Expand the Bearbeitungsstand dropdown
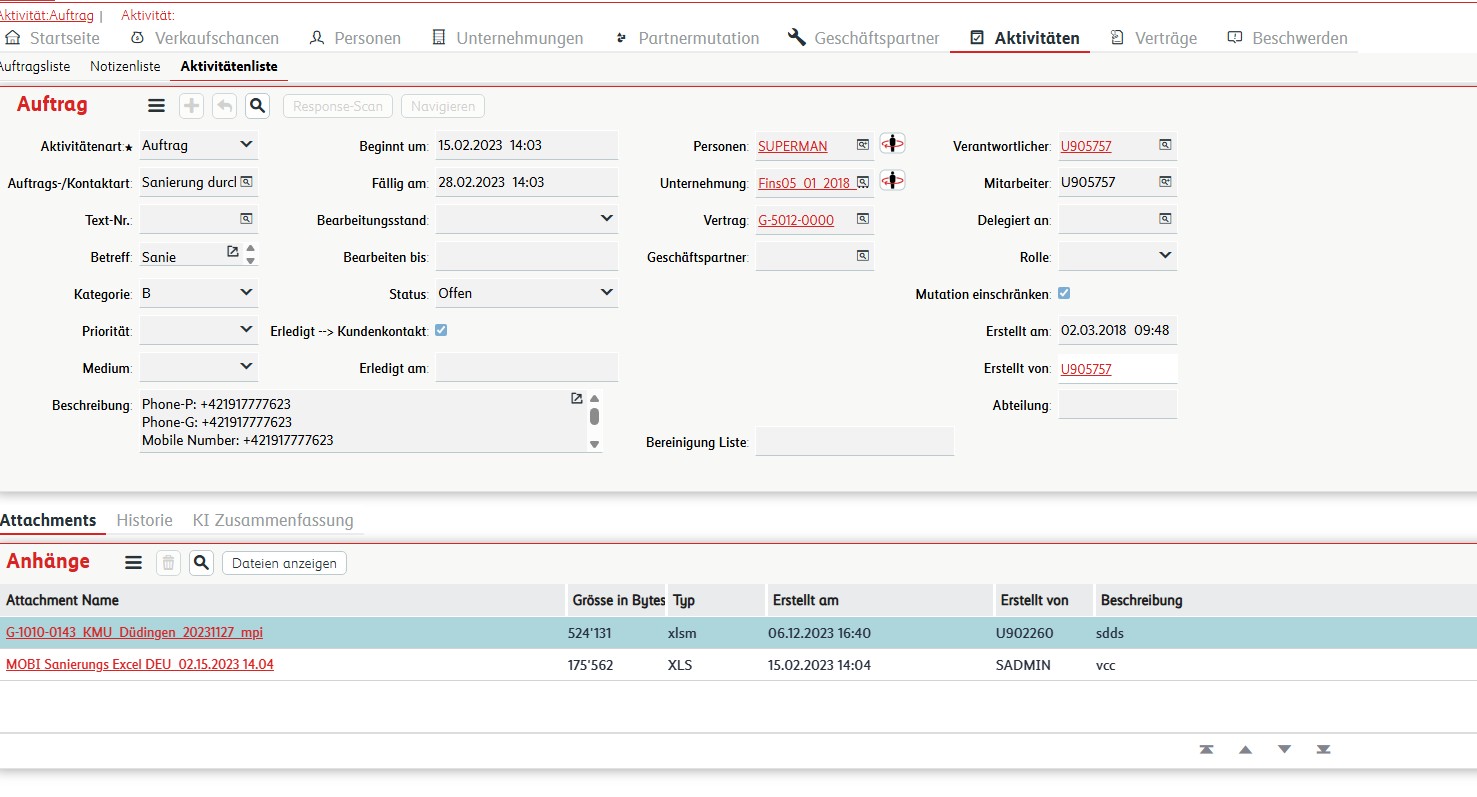Viewport: 1477px width, 797px height. point(606,218)
